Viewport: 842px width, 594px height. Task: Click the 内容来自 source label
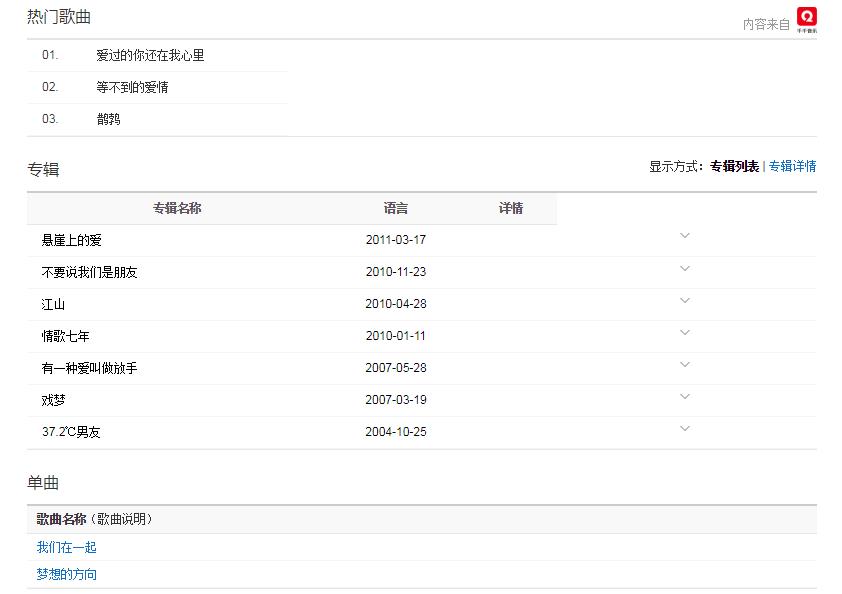pos(766,25)
